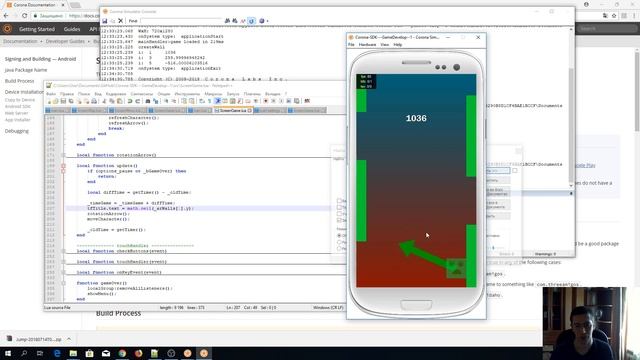The height and width of the screenshot is (360, 640).
Task: Expand the fold marker at 'local function touchHandler(event)'
Action: [63, 262]
